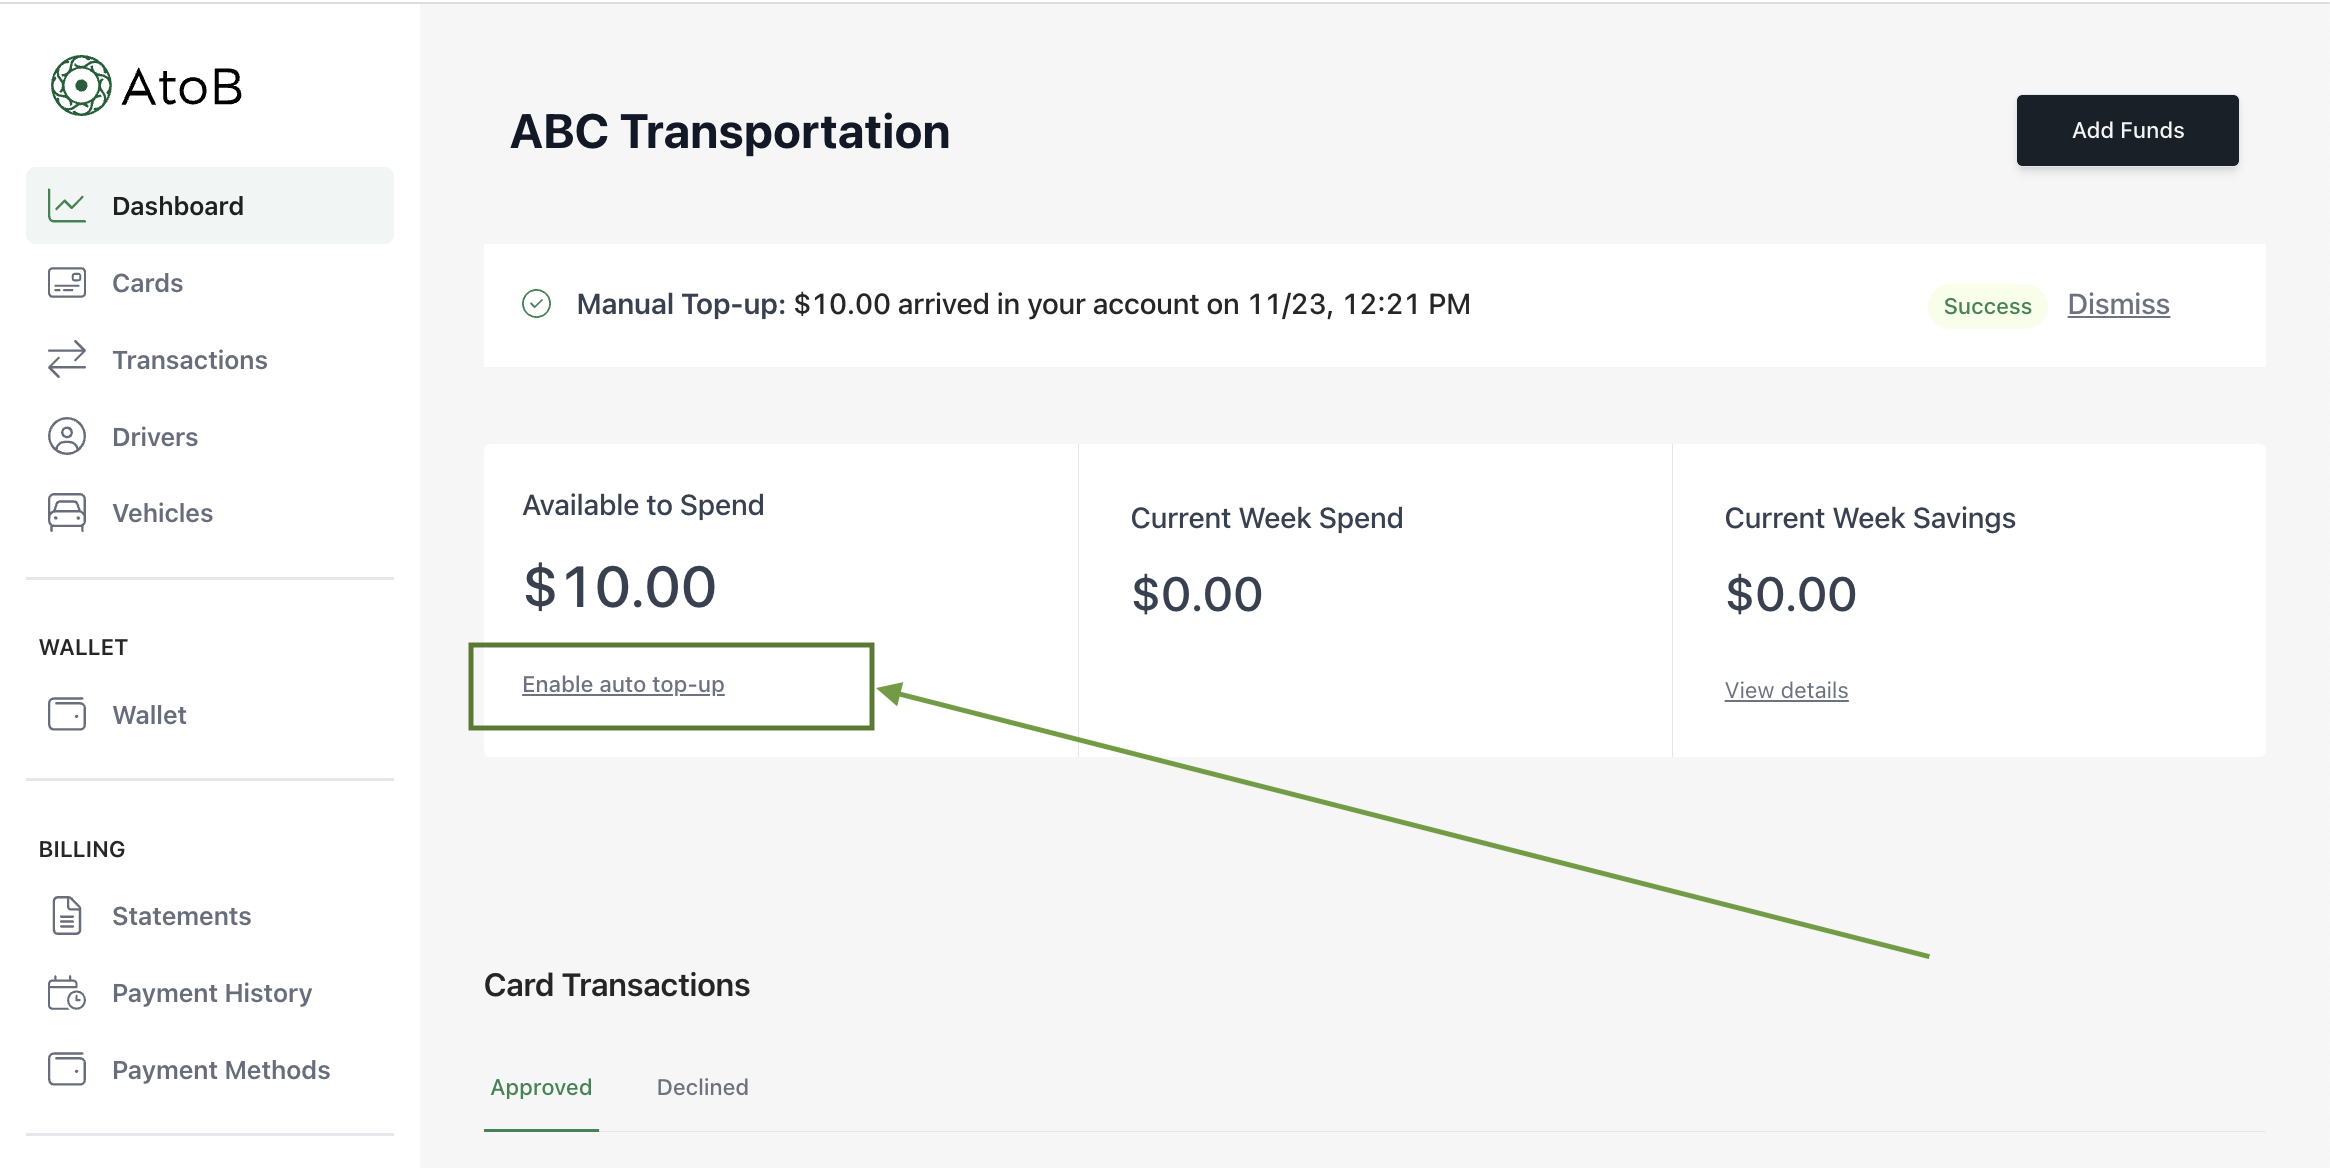The image size is (2330, 1168).
Task: Click the Cards icon in the sidebar
Action: click(x=66, y=282)
